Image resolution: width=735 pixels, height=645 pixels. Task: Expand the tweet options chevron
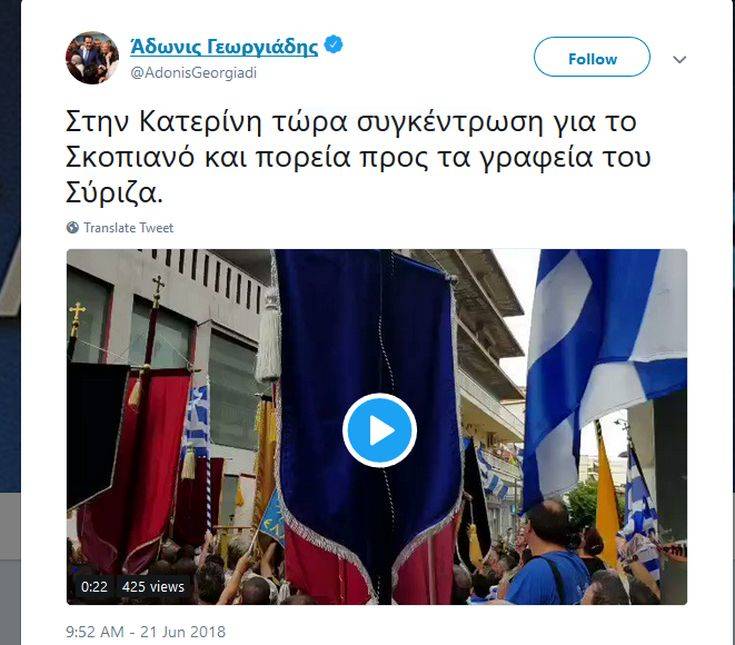coord(680,60)
